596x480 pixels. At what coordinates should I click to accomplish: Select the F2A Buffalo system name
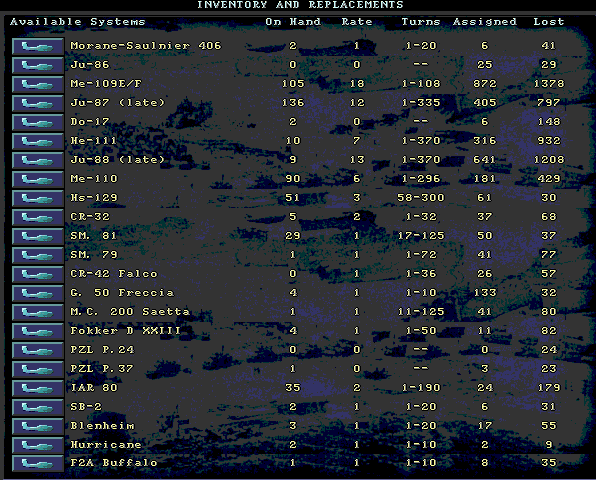[114, 463]
